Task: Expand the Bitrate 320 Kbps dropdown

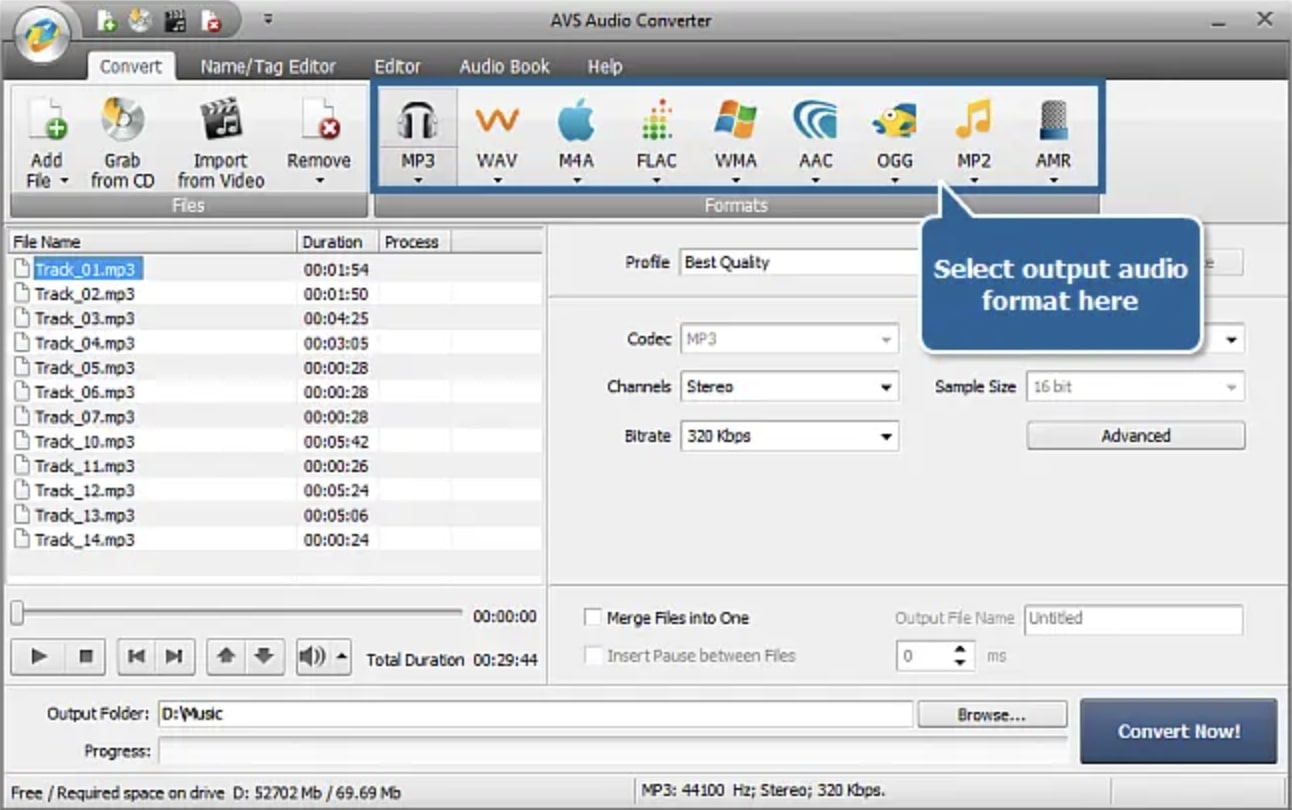Action: 789,436
